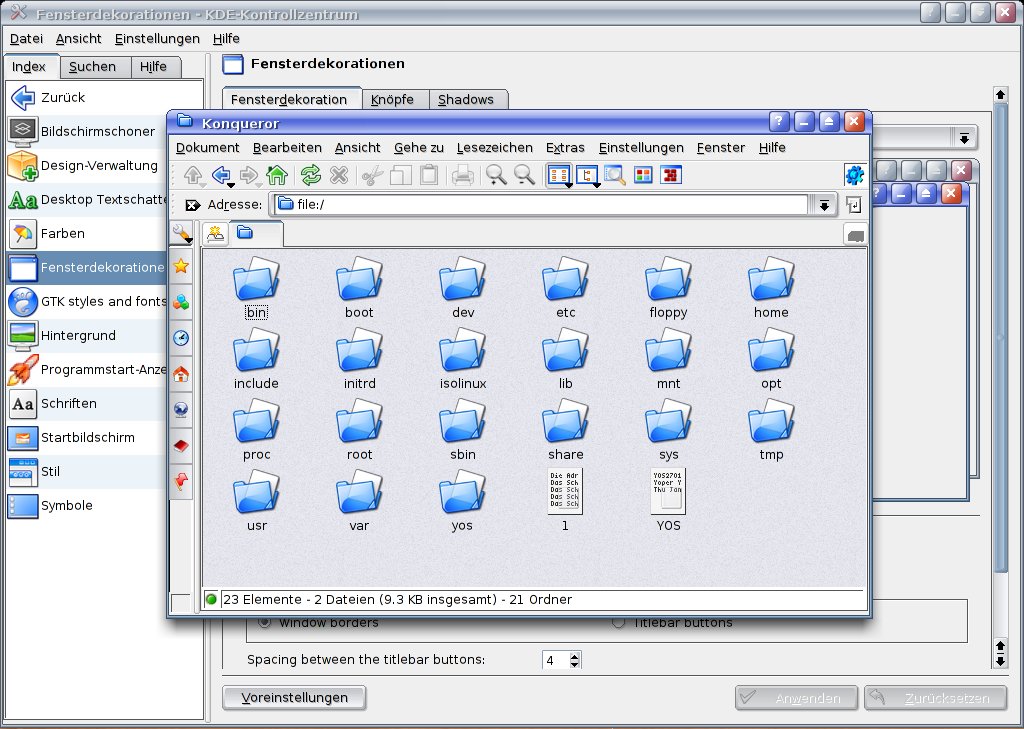This screenshot has width=1024, height=729.
Task: Click in the Adresse field showing file:/
Action: point(541,204)
